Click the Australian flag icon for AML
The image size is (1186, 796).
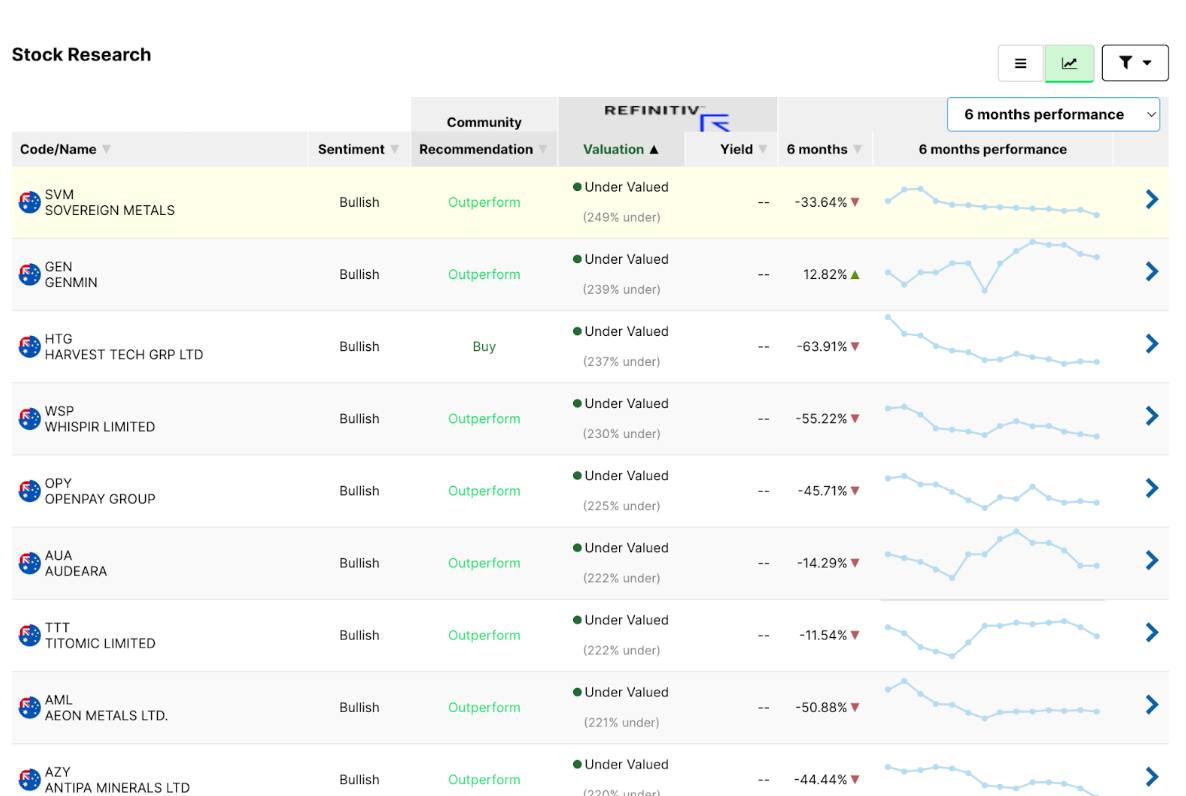(x=29, y=707)
